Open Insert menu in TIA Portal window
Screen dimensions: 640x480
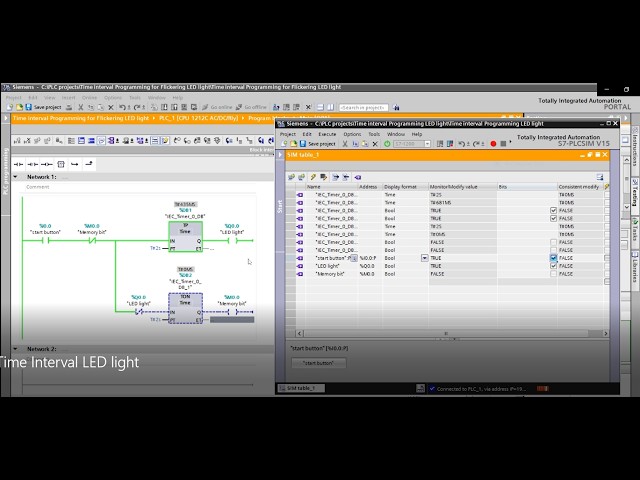tap(69, 98)
